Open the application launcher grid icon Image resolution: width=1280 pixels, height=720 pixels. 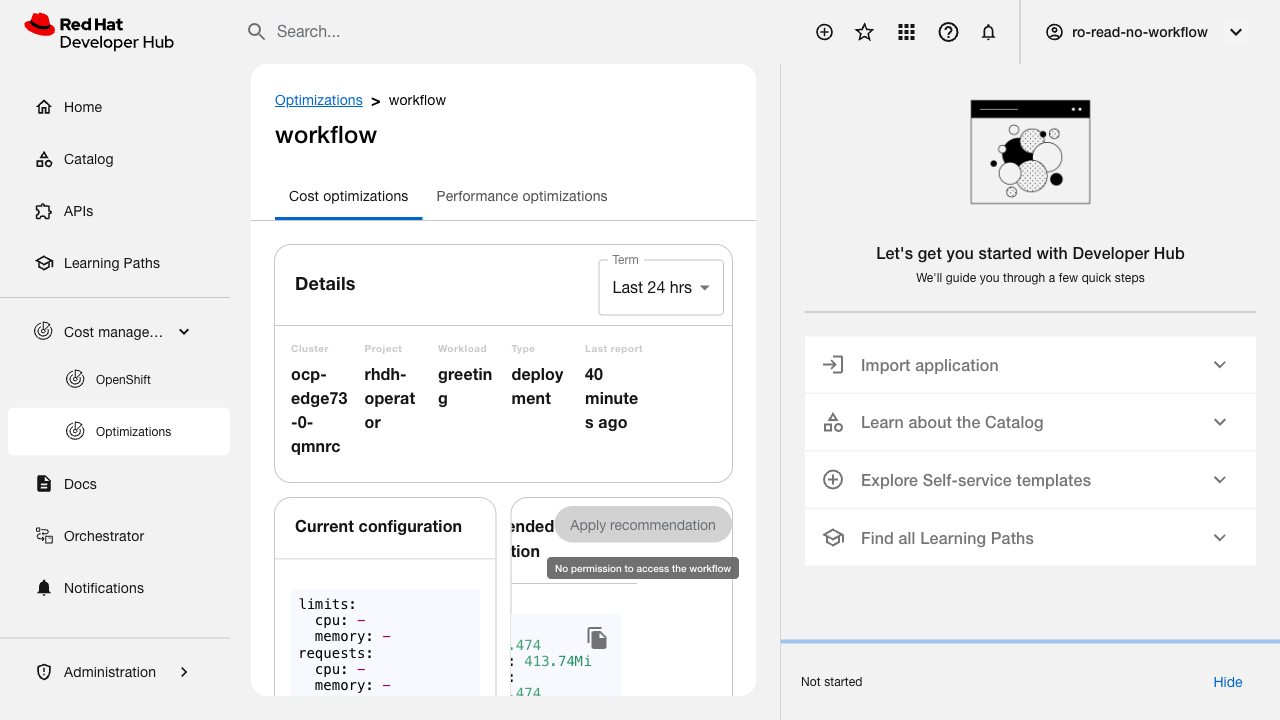(907, 32)
